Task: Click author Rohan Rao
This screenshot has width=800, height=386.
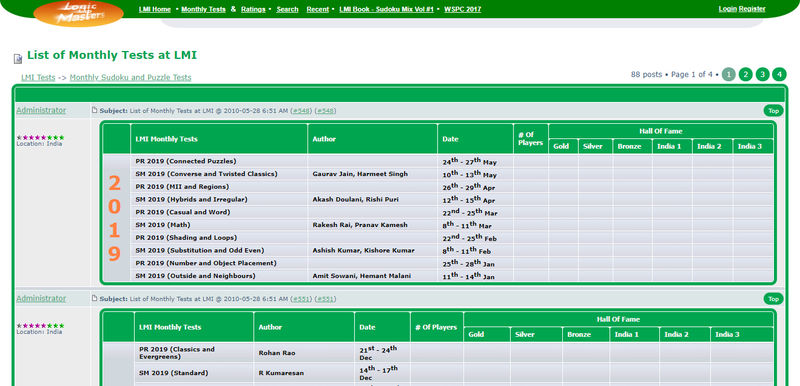Action: point(277,353)
